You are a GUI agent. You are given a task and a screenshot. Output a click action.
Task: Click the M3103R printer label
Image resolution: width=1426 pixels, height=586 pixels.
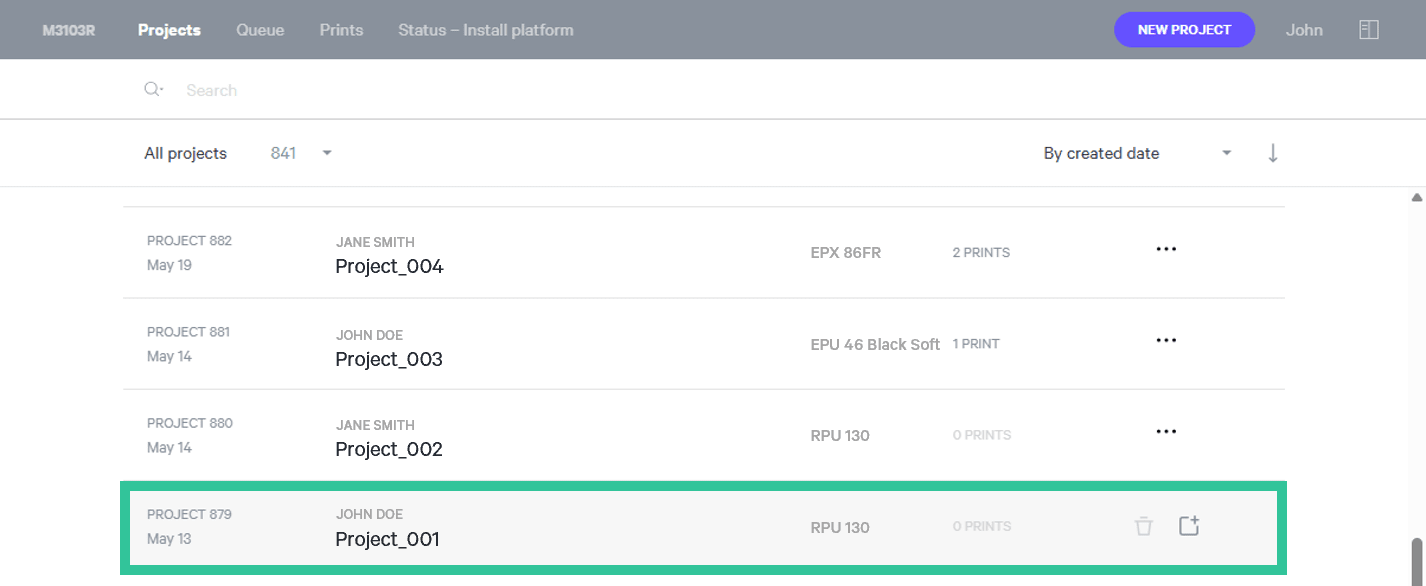click(69, 30)
